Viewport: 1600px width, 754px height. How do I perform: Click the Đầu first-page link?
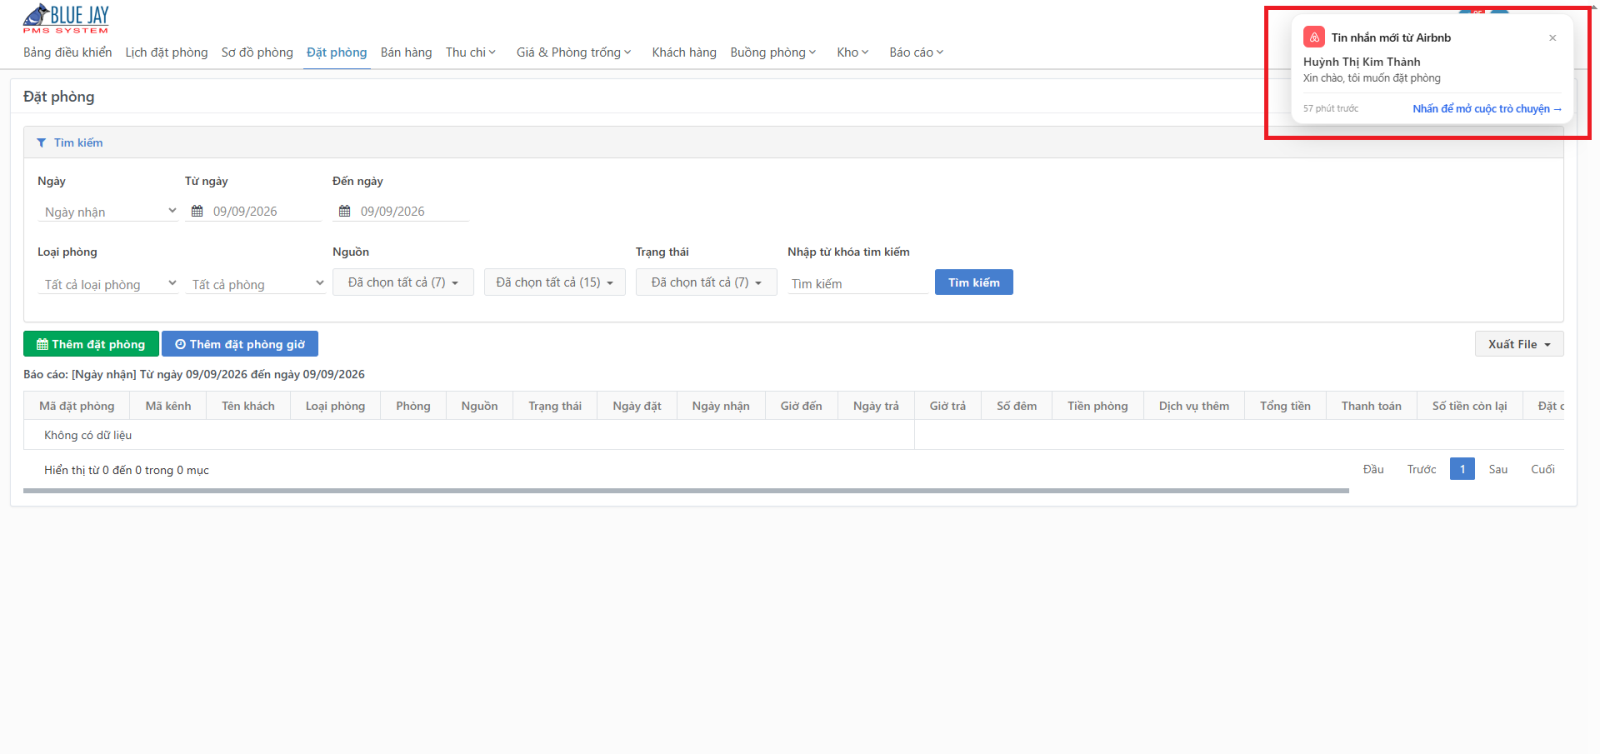tap(1373, 469)
